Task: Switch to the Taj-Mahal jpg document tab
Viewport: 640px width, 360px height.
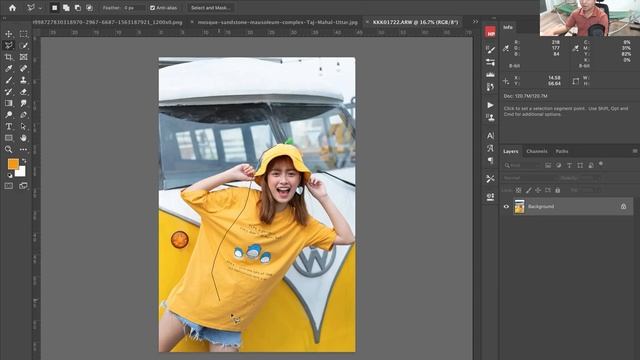Action: point(278,22)
